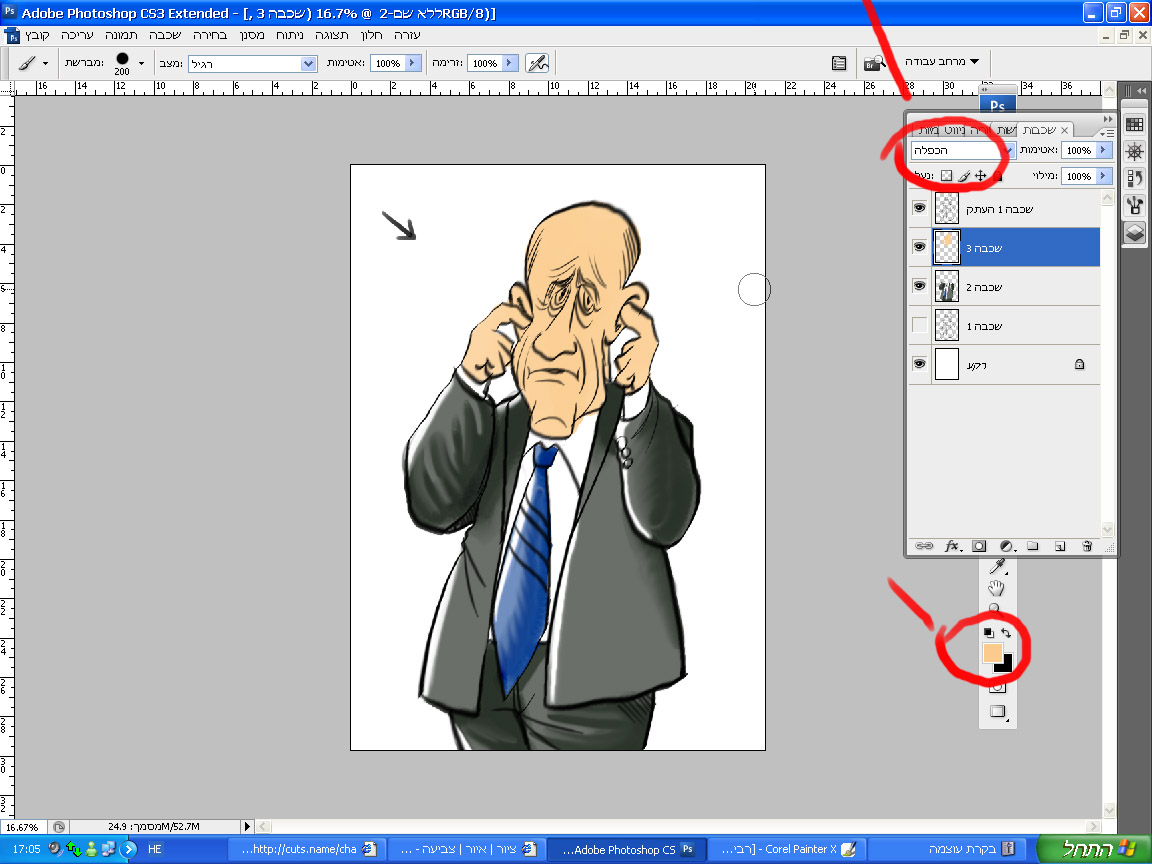Click the delete layer trash icon
This screenshot has height=864, width=1152.
1087,546
